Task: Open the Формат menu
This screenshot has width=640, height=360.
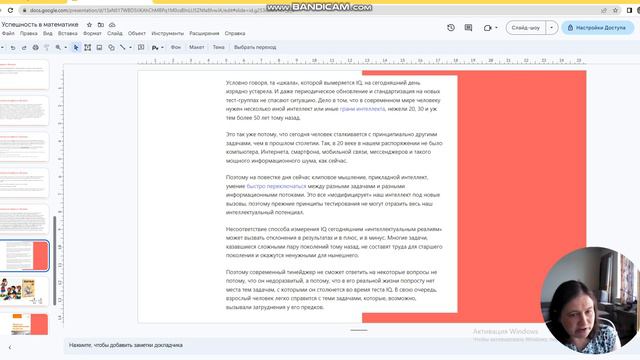Action: click(92, 33)
